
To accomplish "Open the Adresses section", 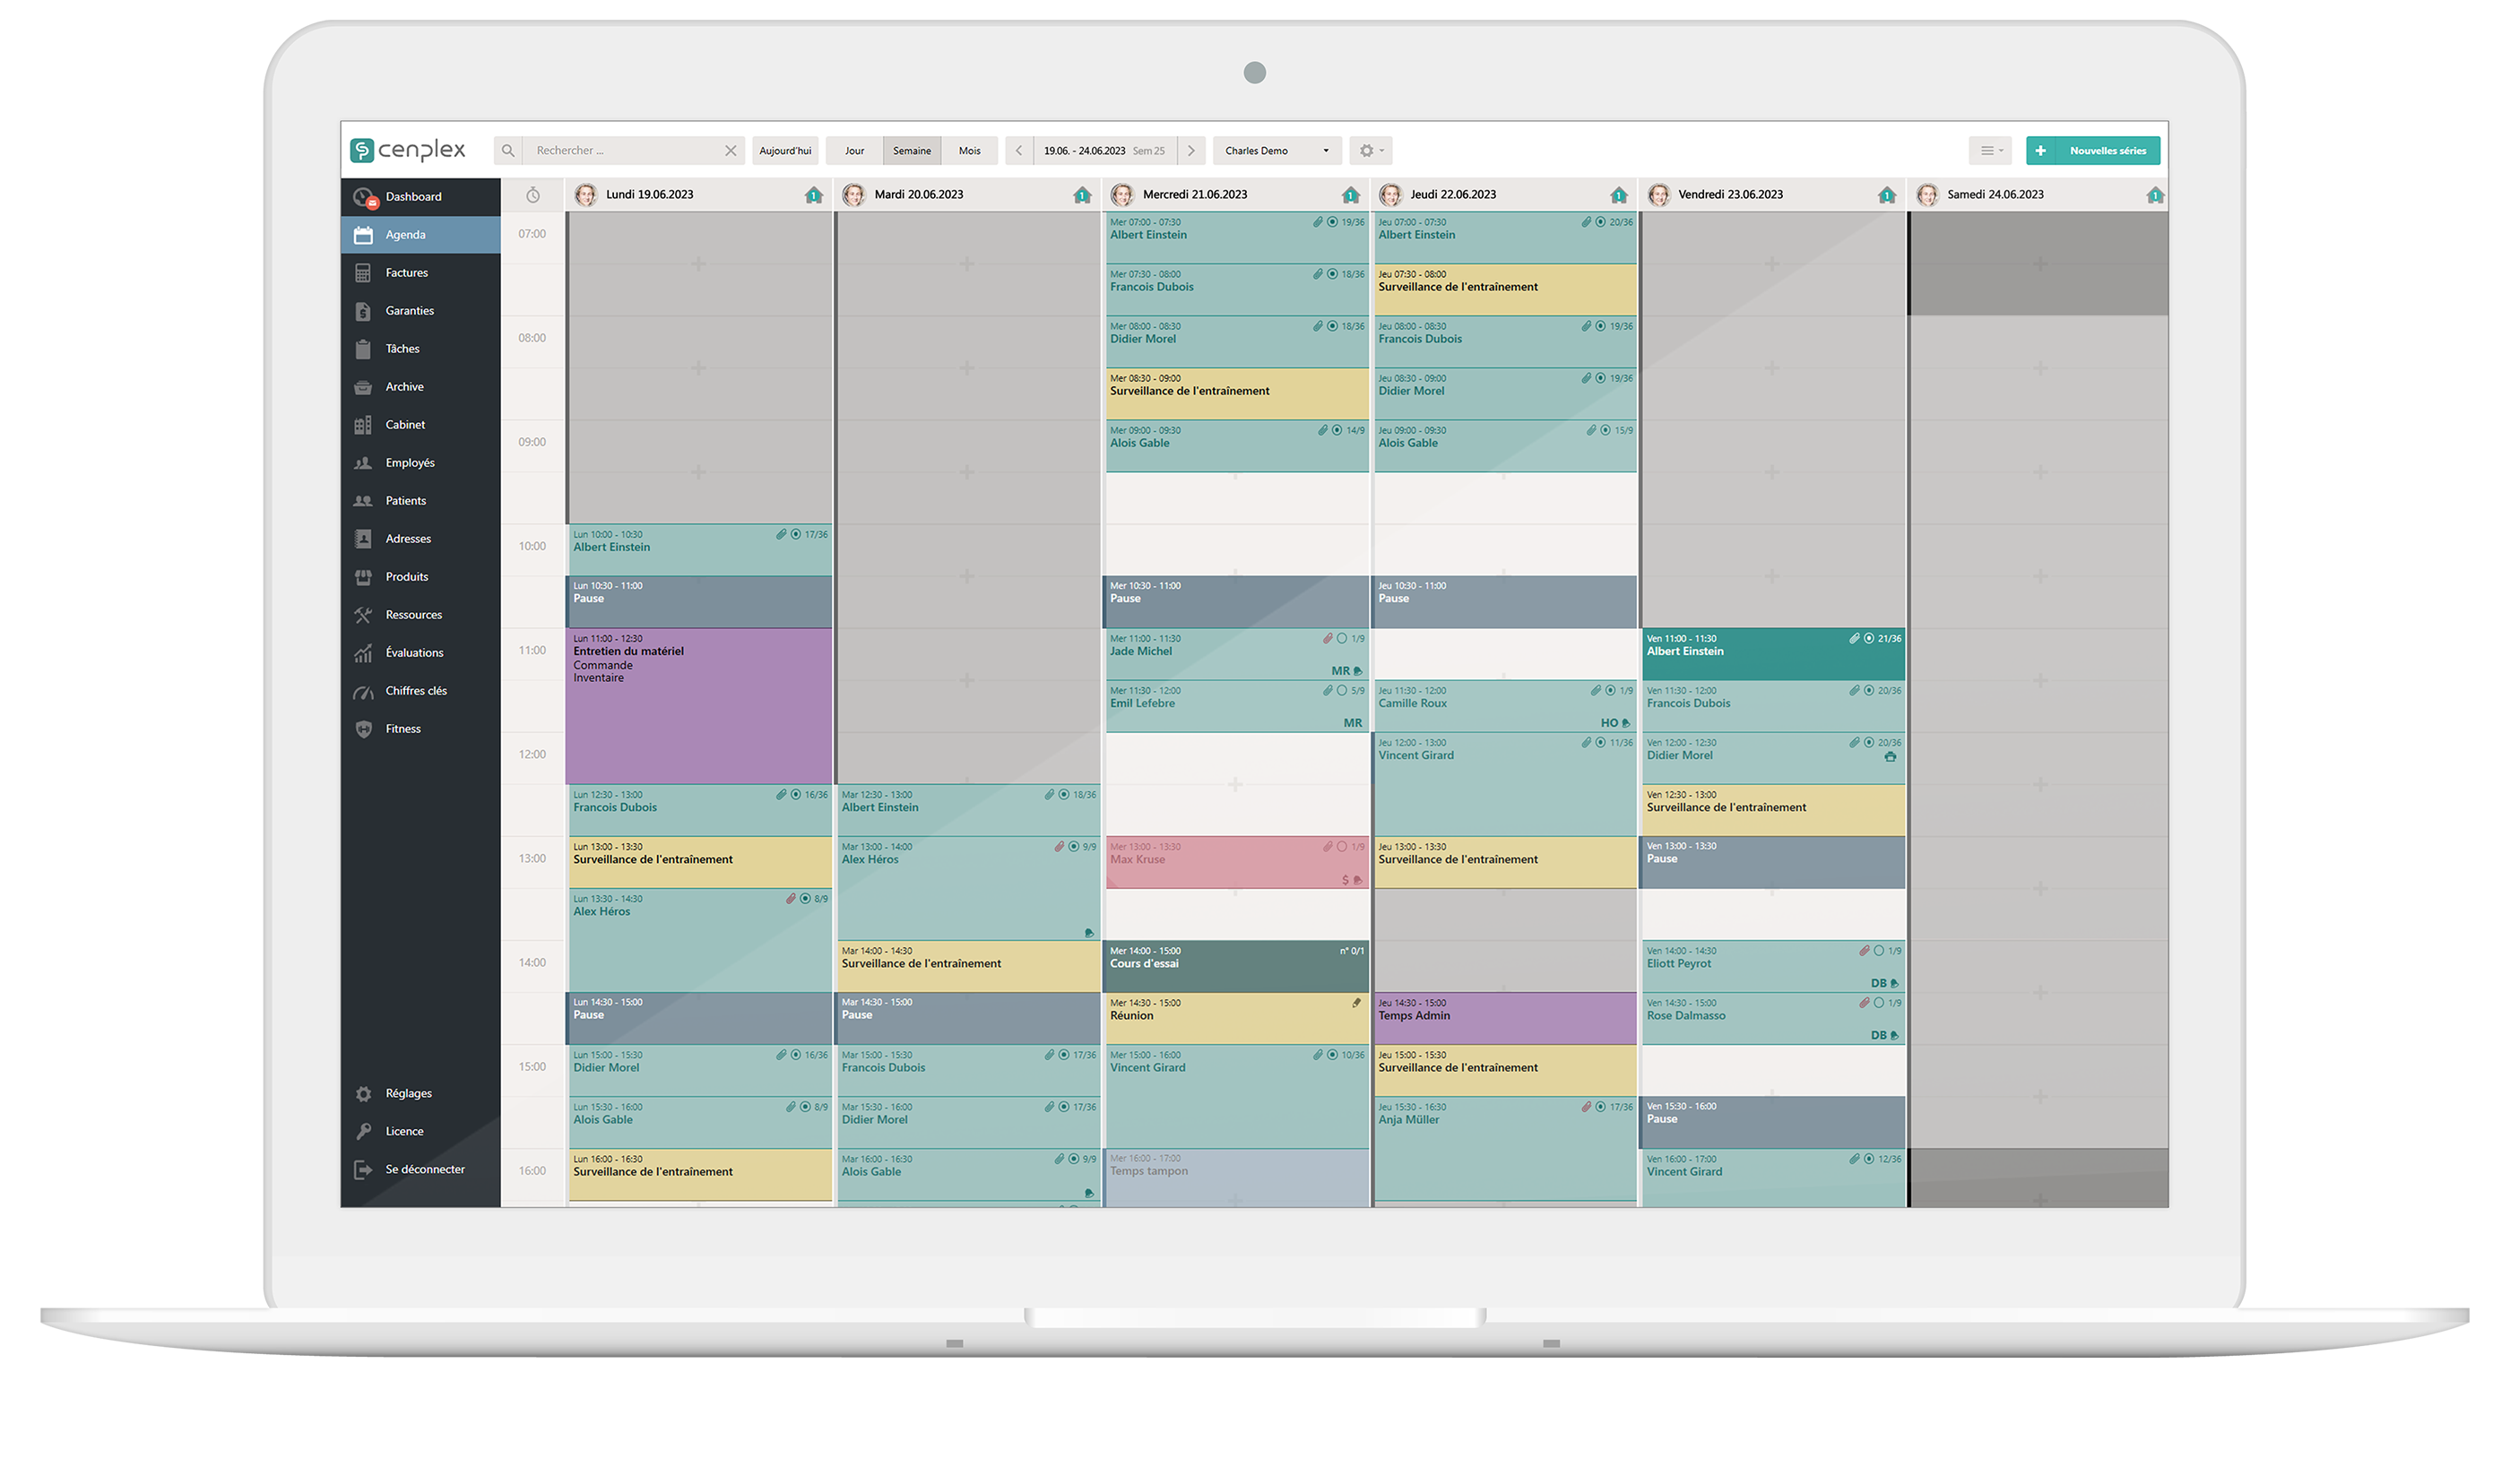I will click(x=420, y=539).
